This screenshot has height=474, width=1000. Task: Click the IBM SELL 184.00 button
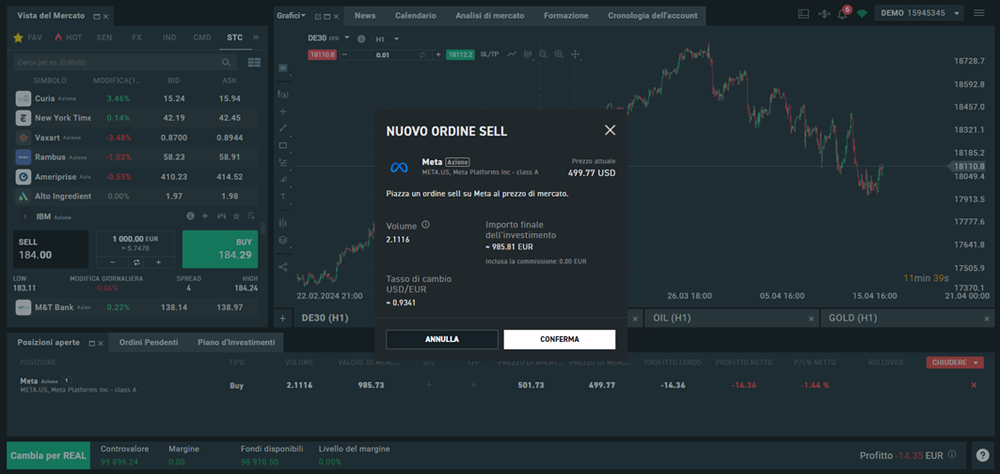coord(51,249)
